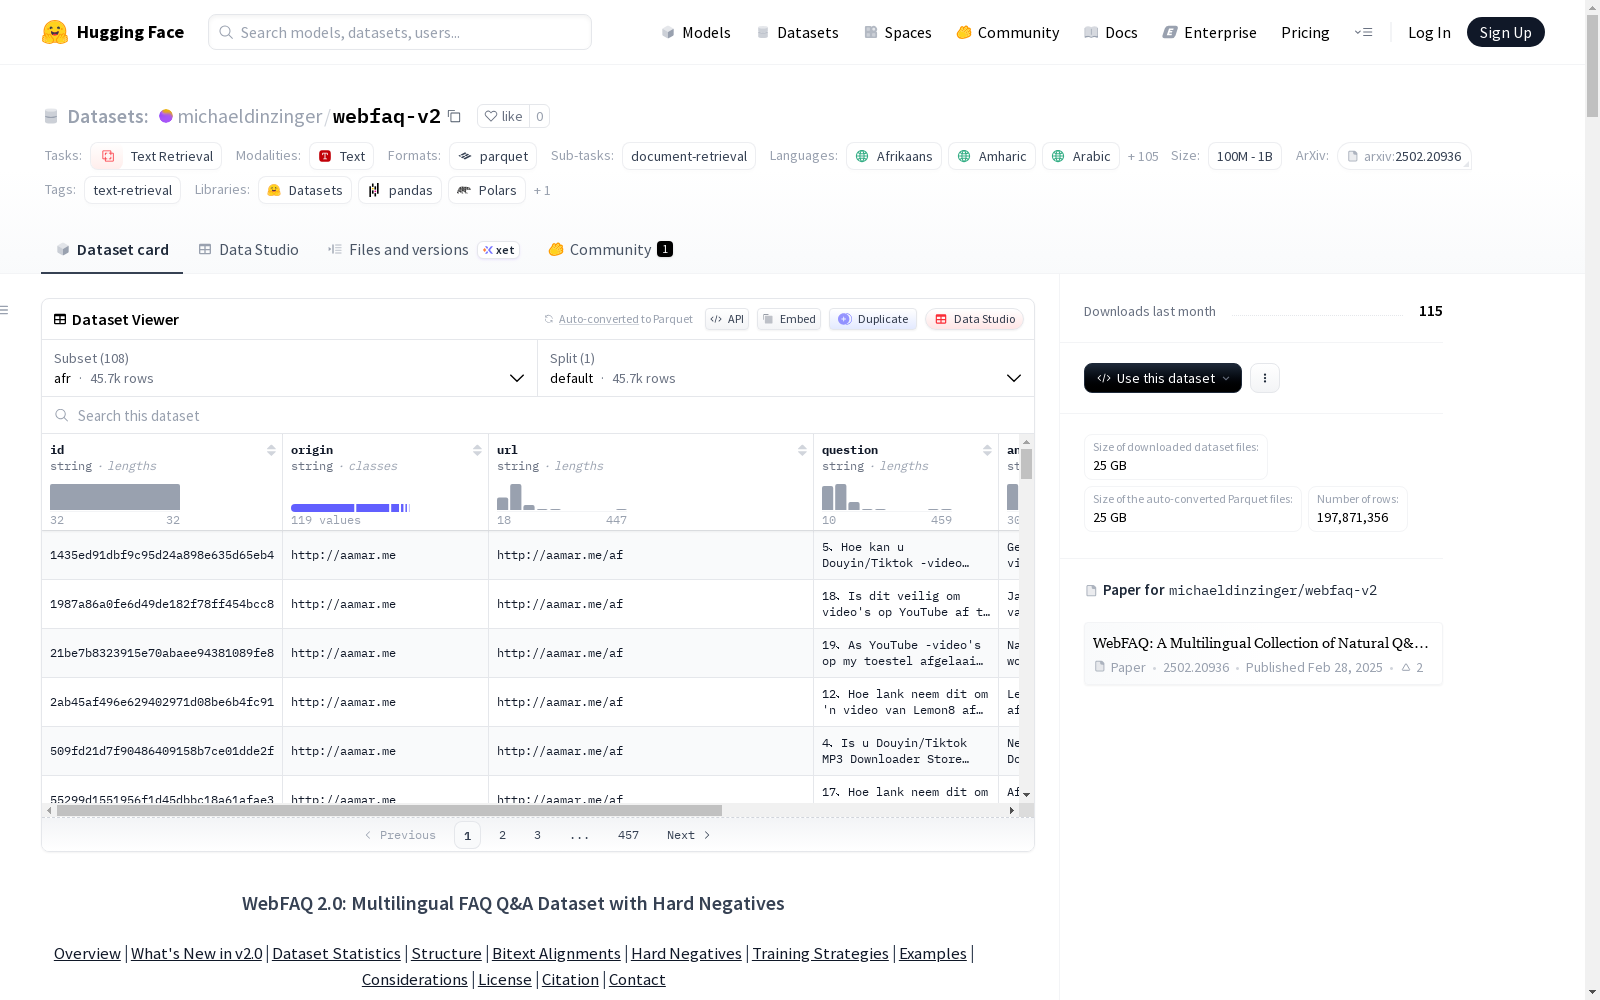Viewport: 1600px width, 1000px height.
Task: Open the Pricing link
Action: [1305, 32]
